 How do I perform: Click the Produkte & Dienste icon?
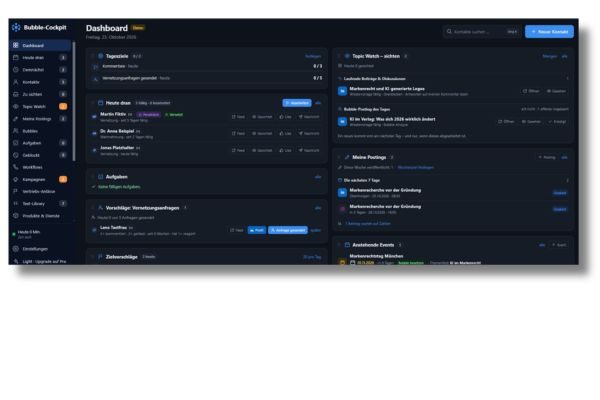tap(16, 216)
